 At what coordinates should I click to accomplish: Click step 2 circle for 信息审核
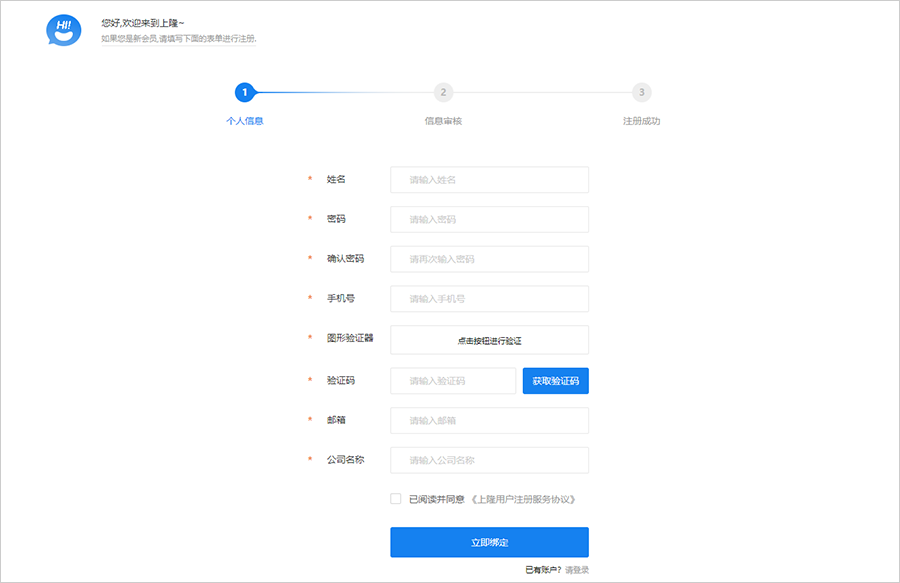[443, 92]
